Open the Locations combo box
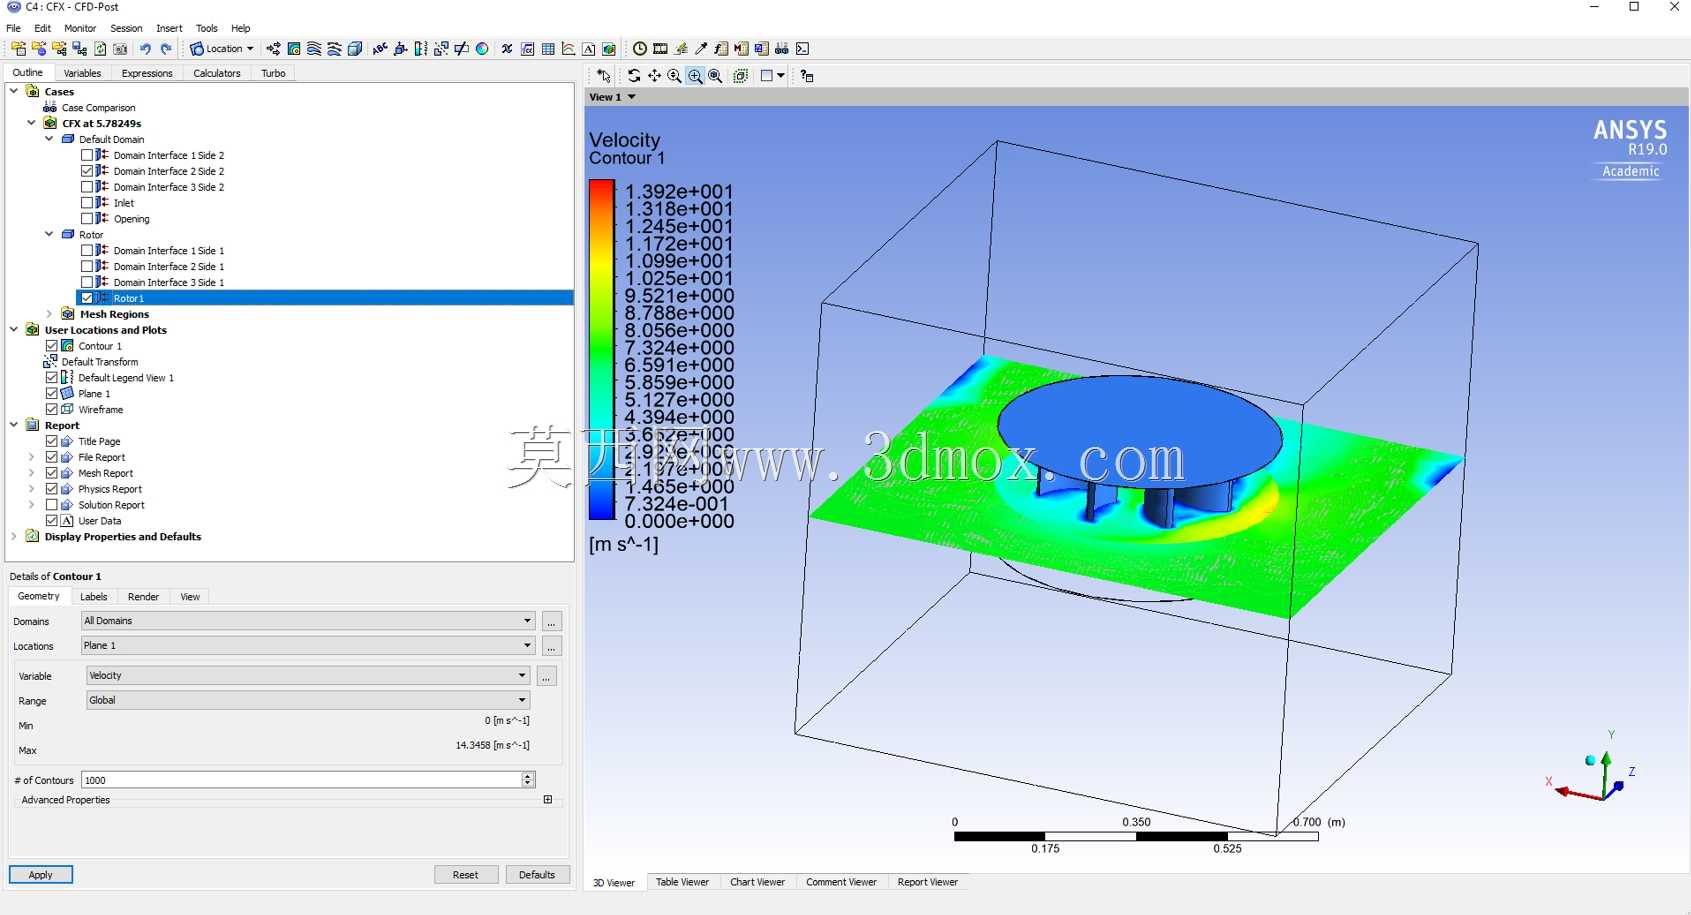Screen dimensions: 1691x915 tap(308, 646)
